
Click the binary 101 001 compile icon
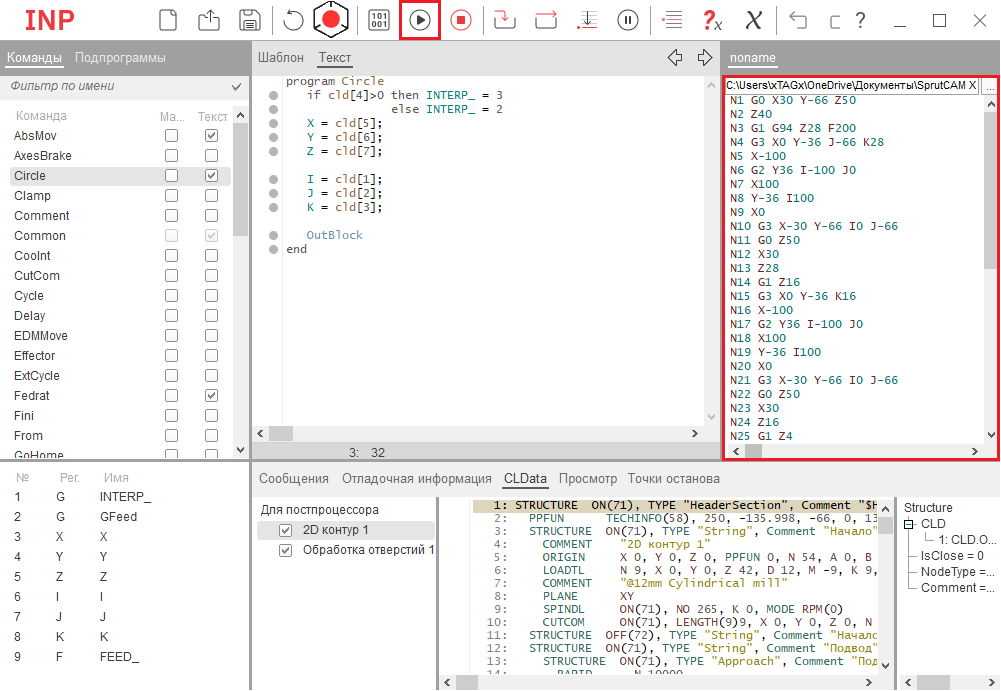(379, 20)
